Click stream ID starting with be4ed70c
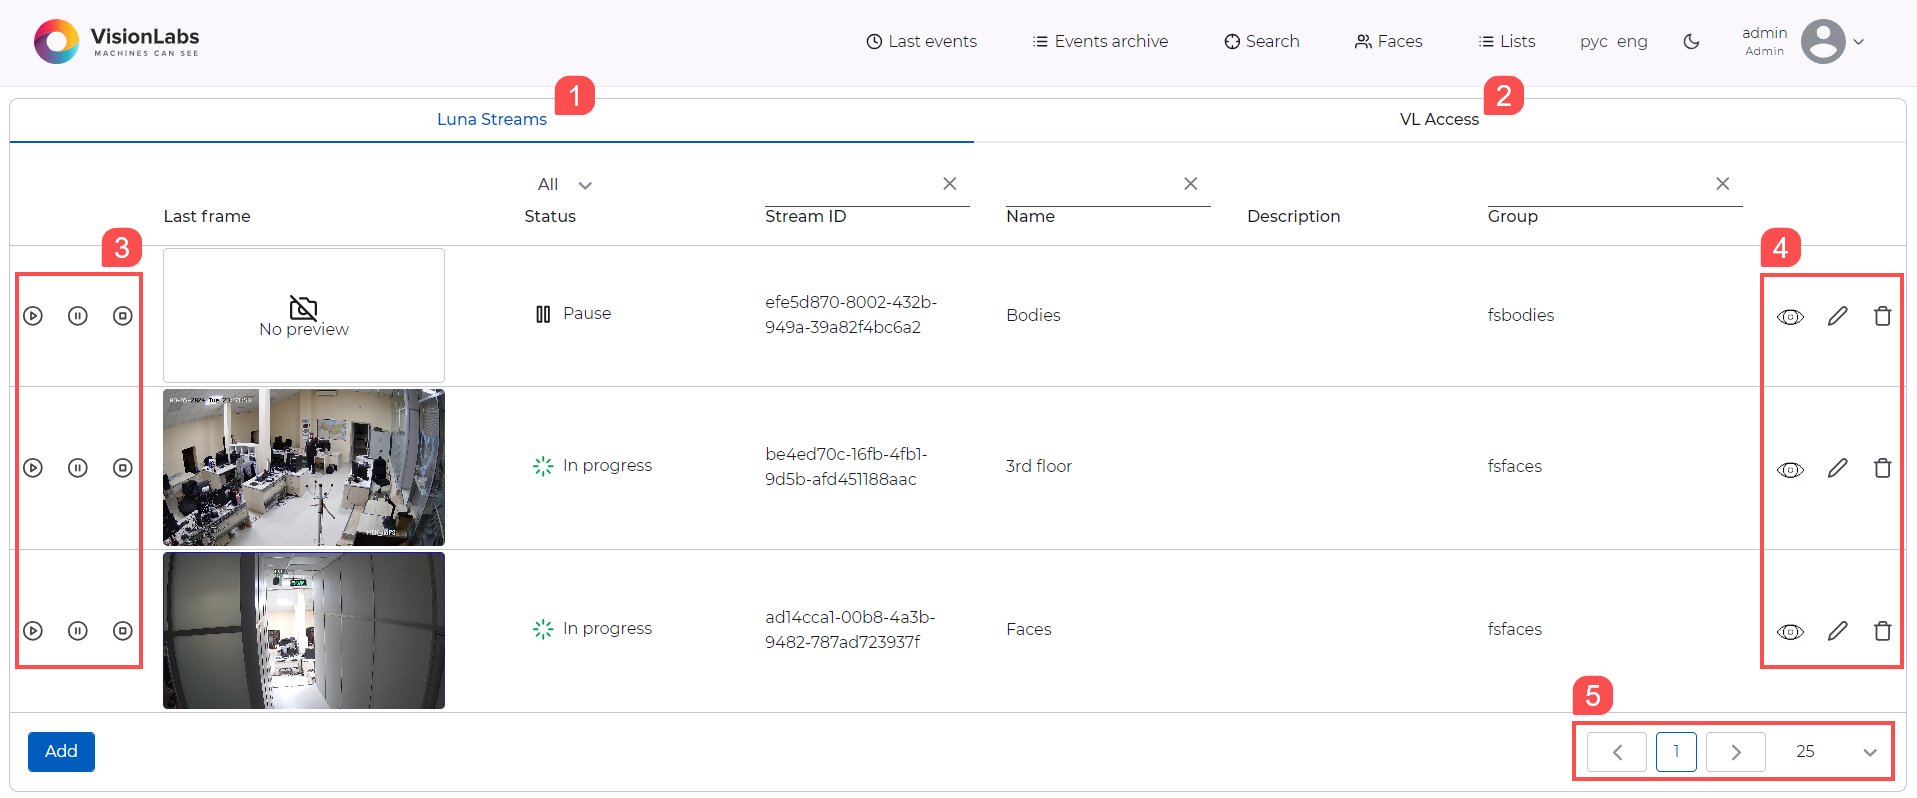1917x798 pixels. pos(846,467)
